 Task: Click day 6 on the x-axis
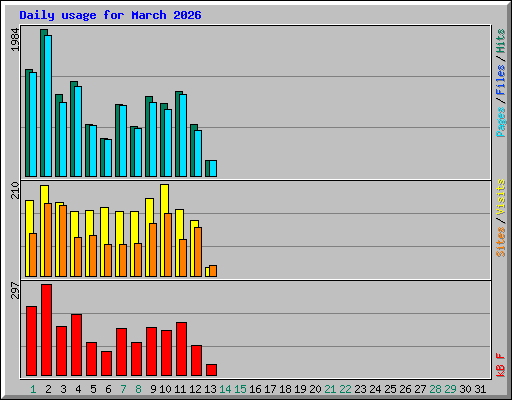pos(108,389)
